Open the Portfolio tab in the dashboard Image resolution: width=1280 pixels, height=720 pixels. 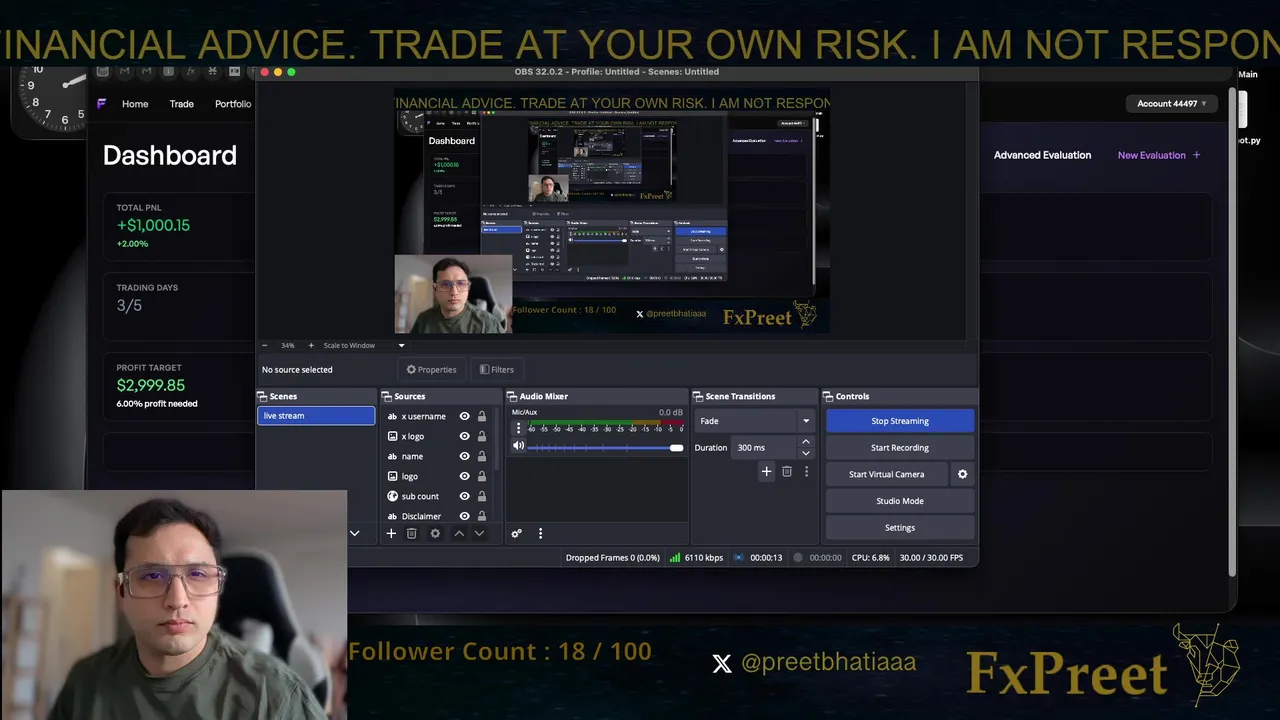pos(233,104)
